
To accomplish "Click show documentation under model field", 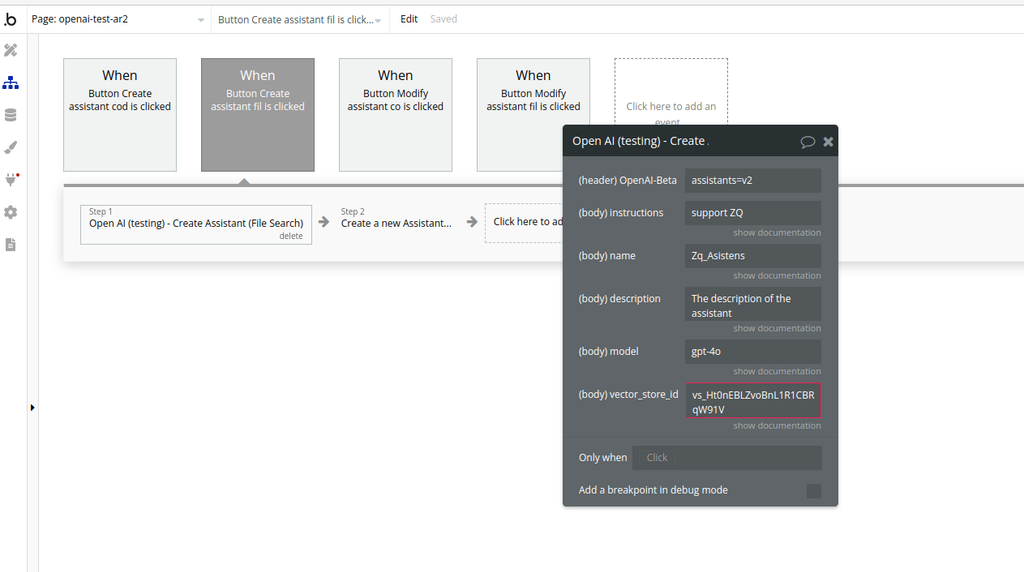I will (776, 371).
